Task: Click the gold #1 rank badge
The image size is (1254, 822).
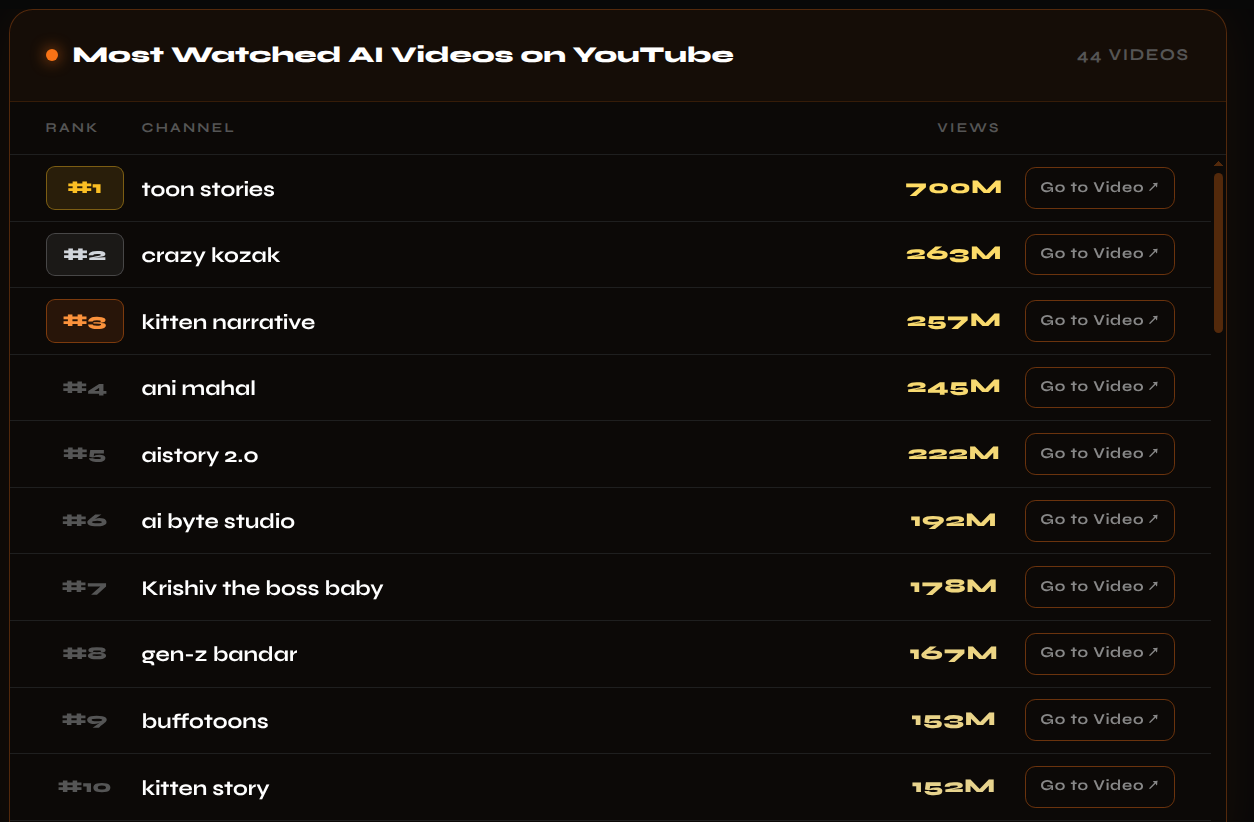Action: coord(85,188)
